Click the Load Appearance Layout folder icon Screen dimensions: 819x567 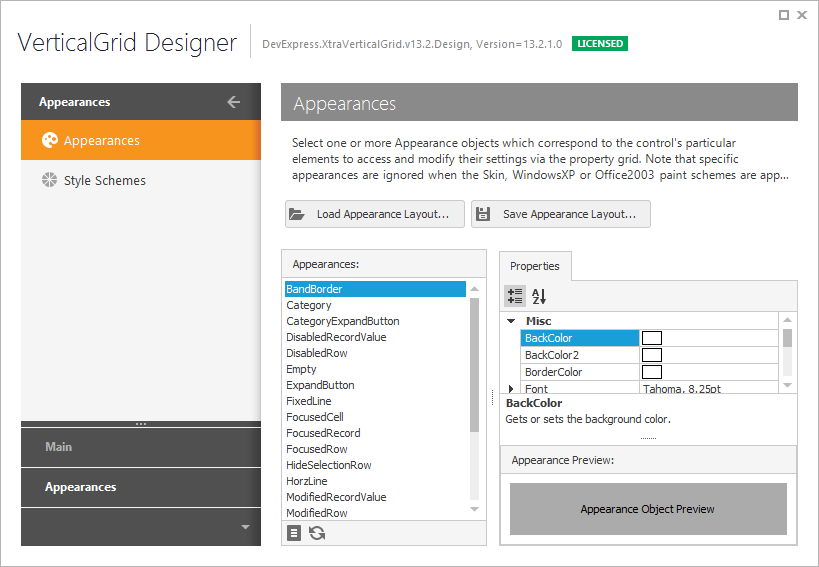pos(297,214)
